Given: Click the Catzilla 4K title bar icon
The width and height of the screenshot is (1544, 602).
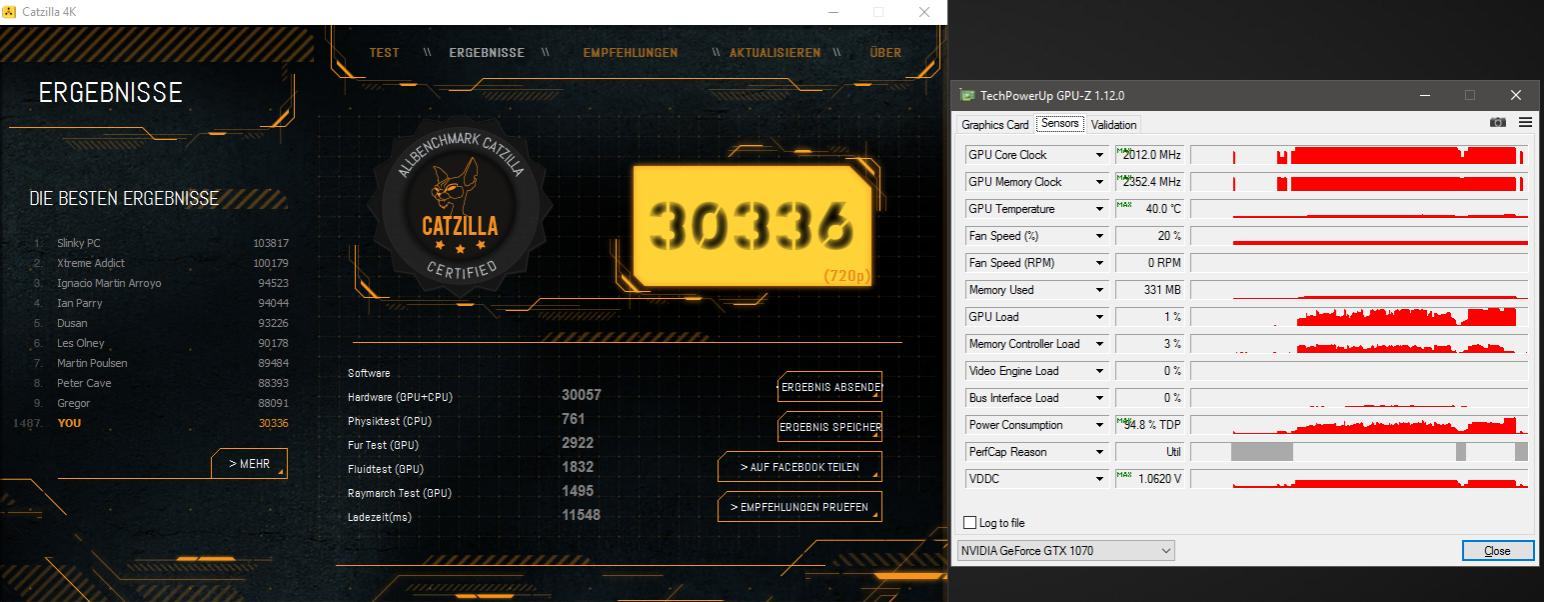Looking at the screenshot, I should click(x=9, y=12).
